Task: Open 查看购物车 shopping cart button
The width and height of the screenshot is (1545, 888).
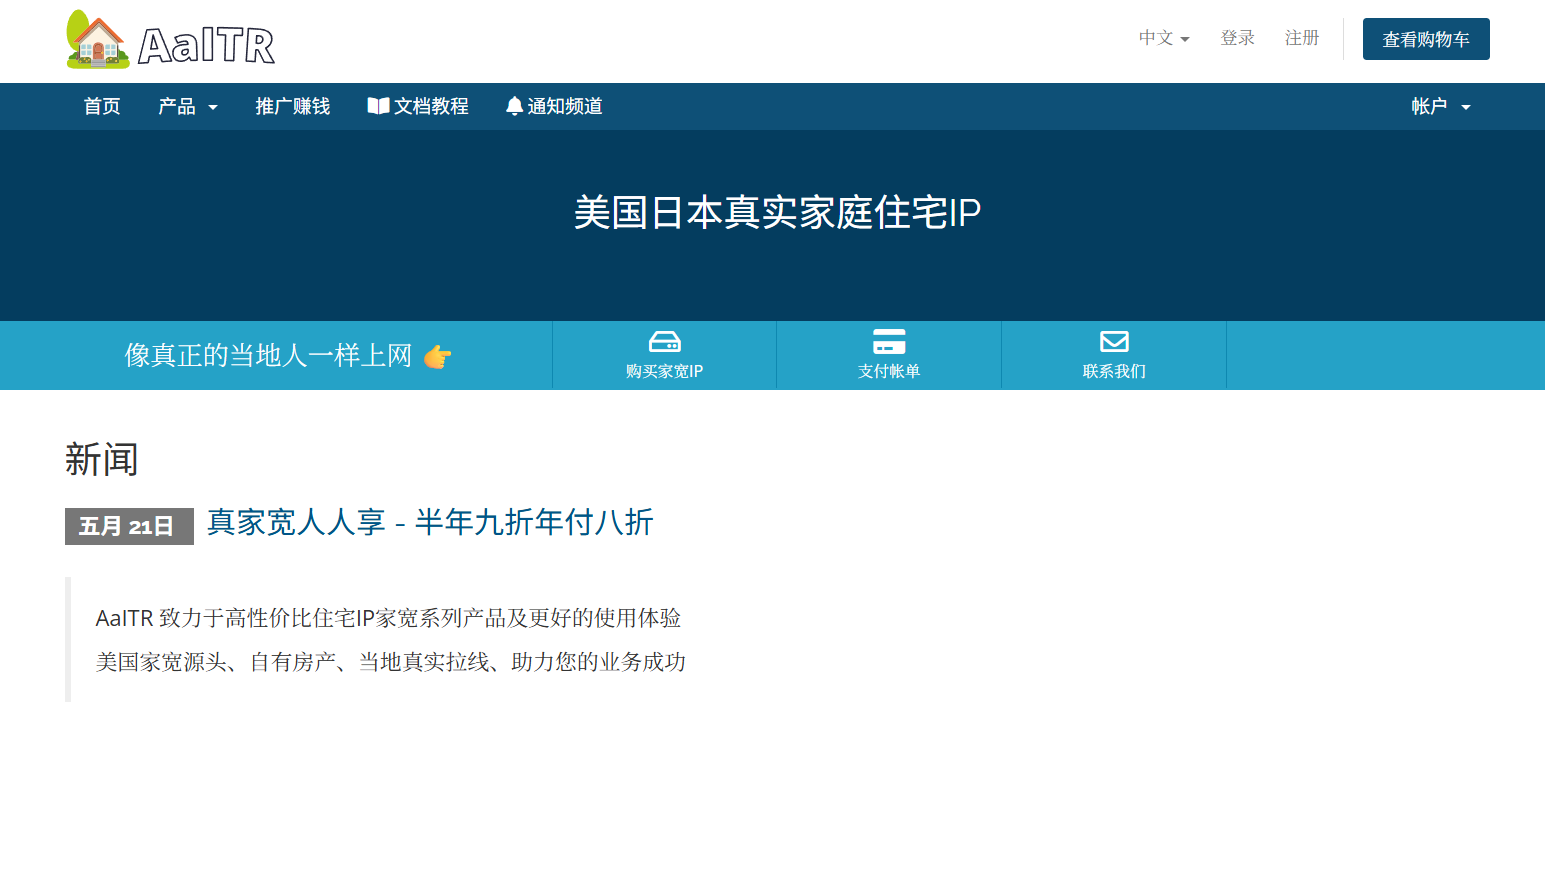Action: tap(1426, 39)
